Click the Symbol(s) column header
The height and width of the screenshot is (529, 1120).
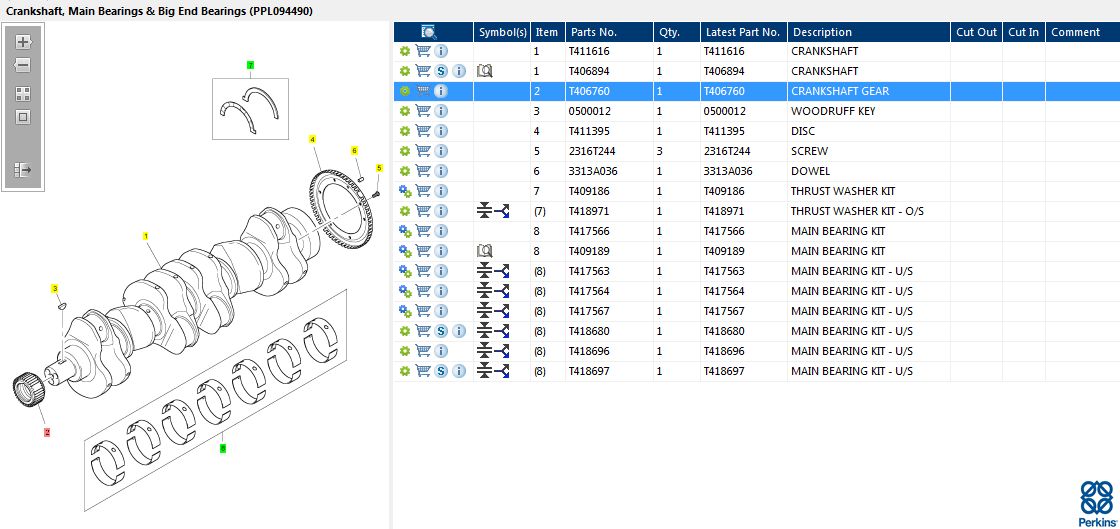pyautogui.click(x=503, y=32)
